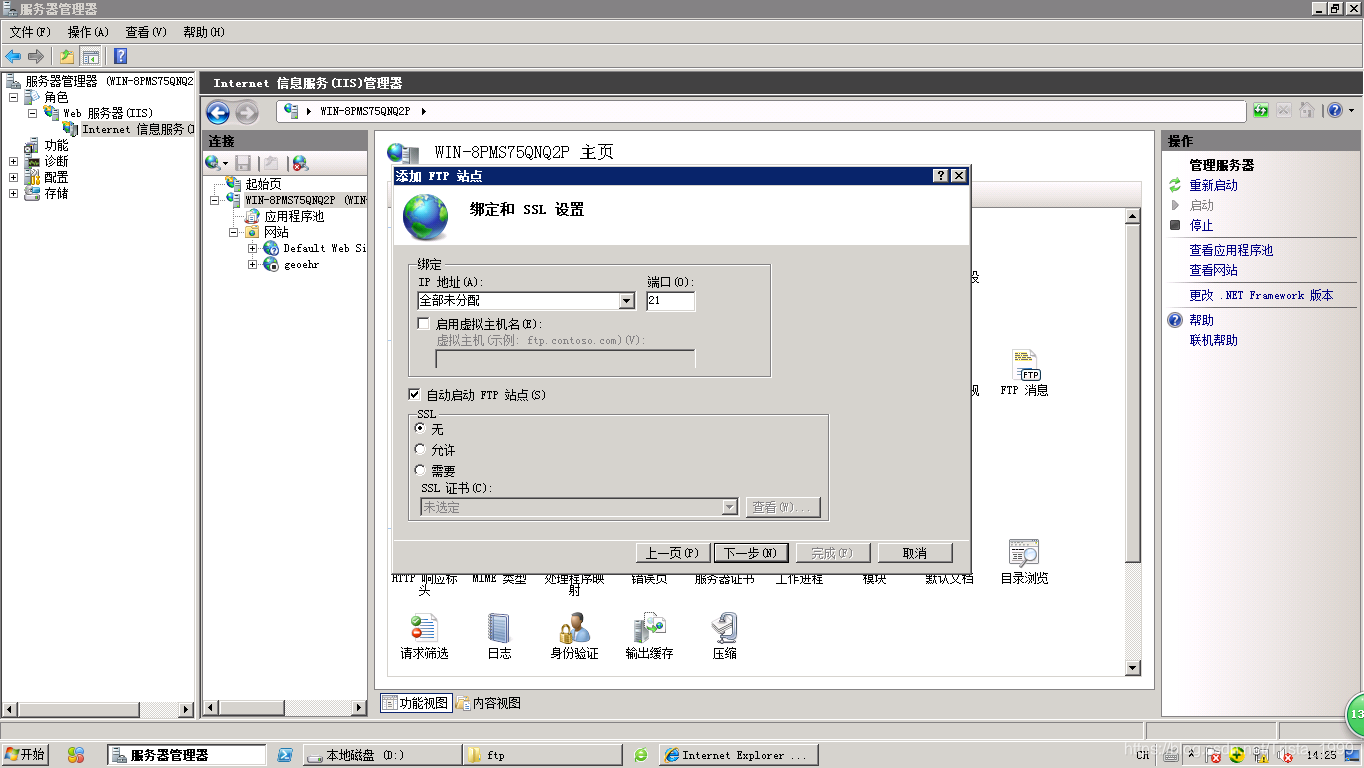The image size is (1364, 768).
Task: Collapse the Web 服务器(IIS) node
Action: (33, 113)
